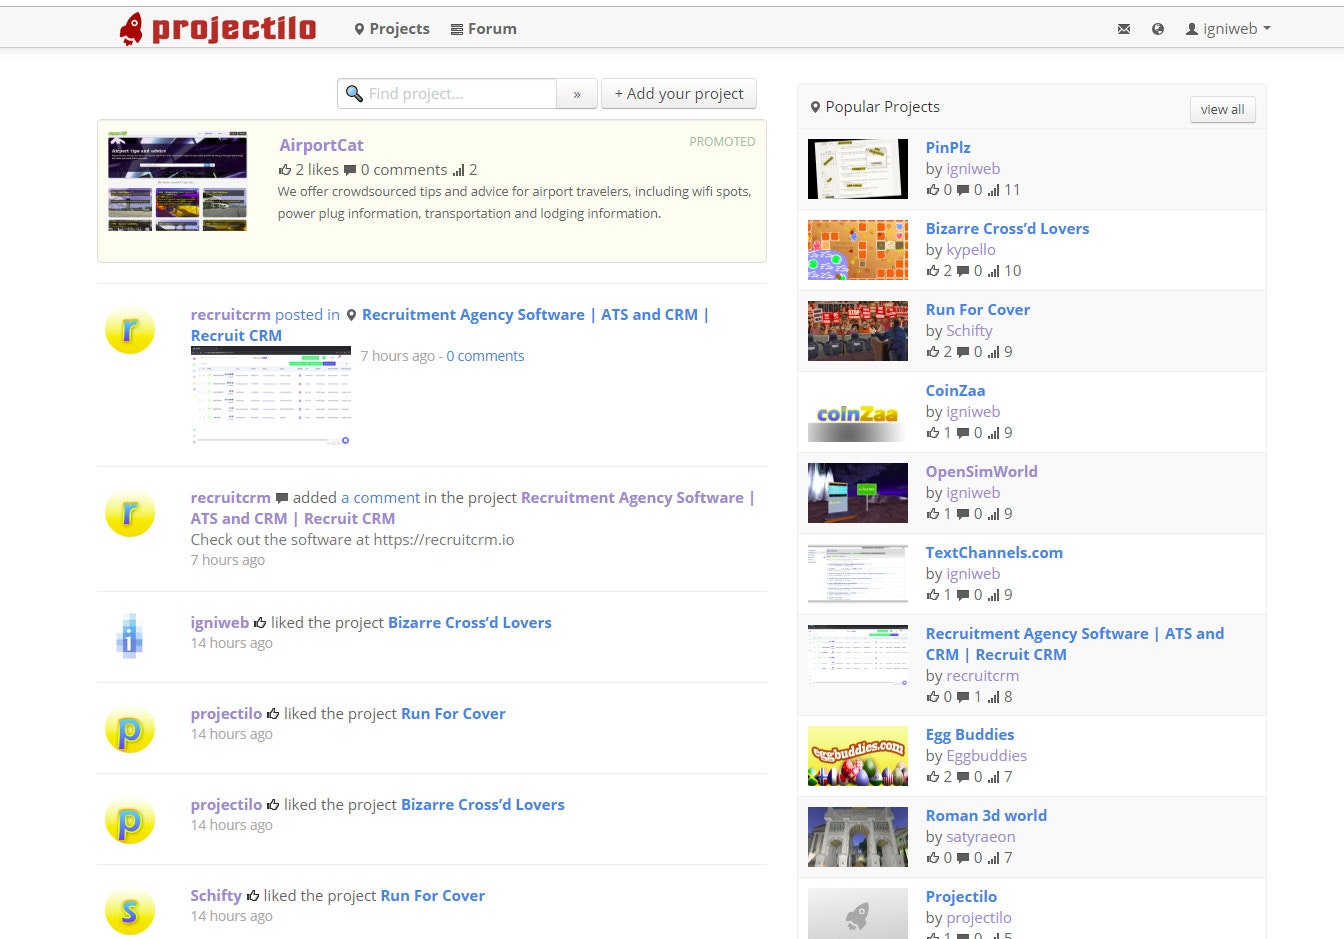The height and width of the screenshot is (939, 1344).
Task: Open the Projects menu item
Action: [399, 28]
